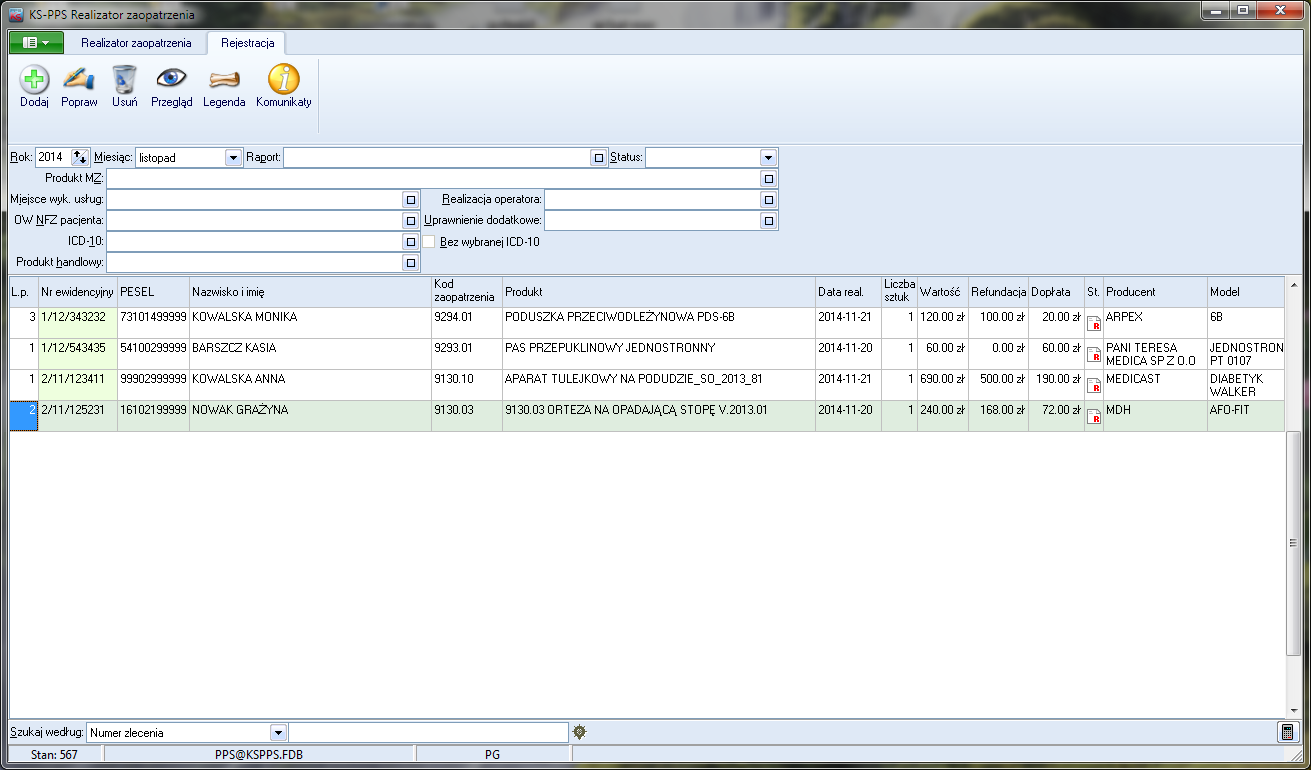Click status icon in KOWALSKA MONIKA row
1311x770 pixels.
(x=1094, y=324)
